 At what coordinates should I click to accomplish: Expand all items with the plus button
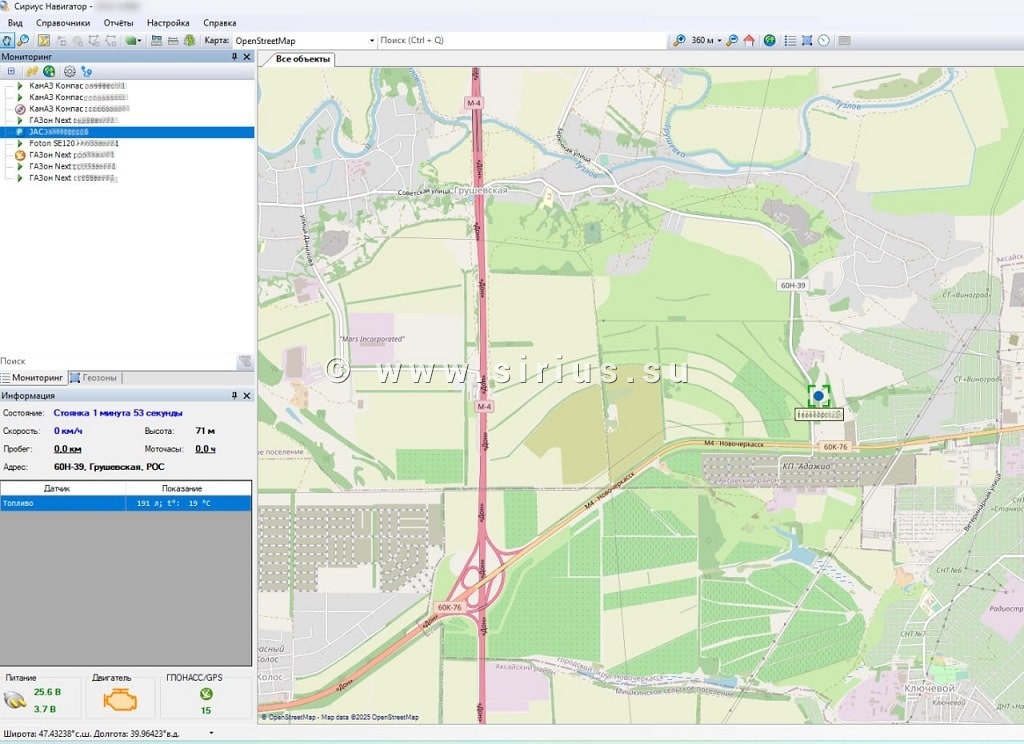pyautogui.click(x=11, y=72)
